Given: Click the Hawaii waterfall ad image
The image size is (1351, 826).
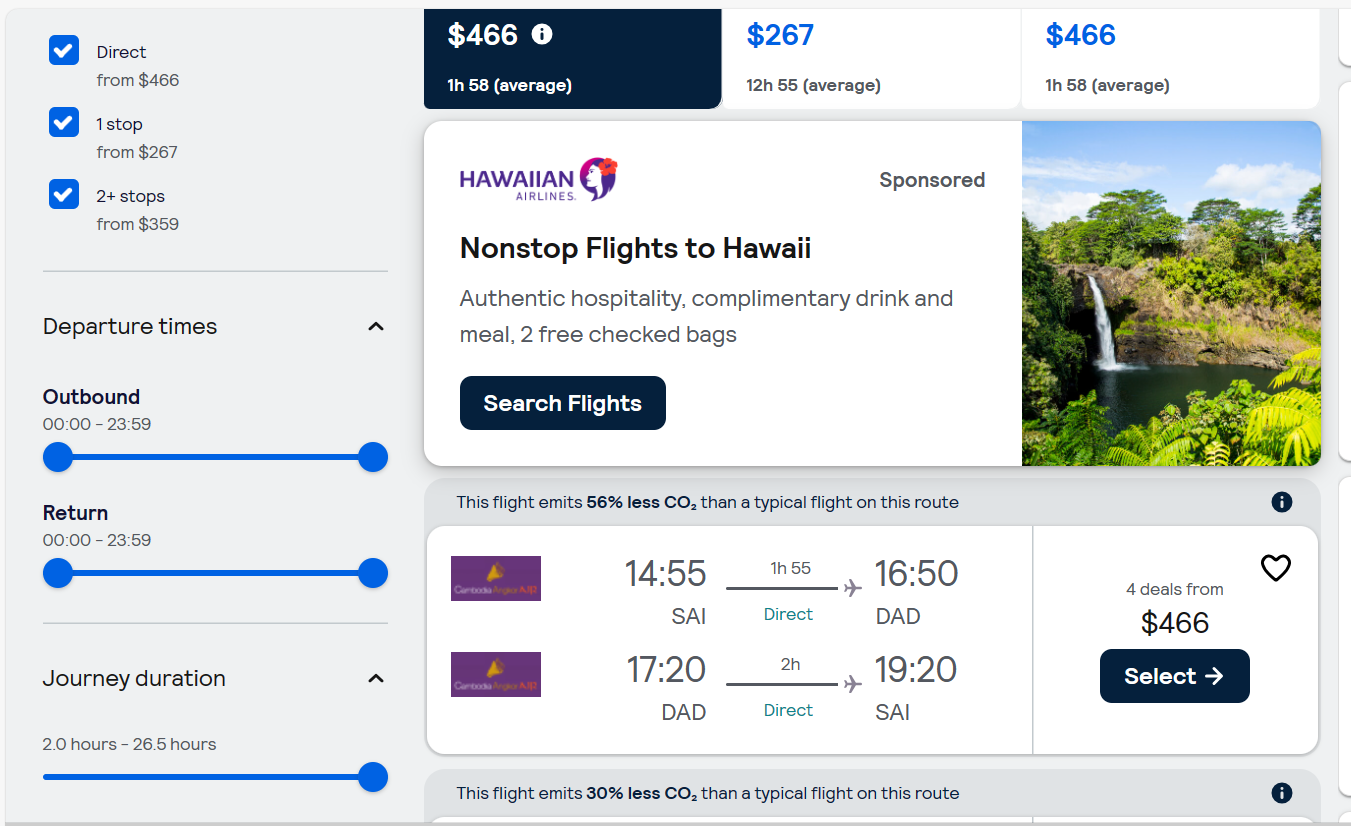Looking at the screenshot, I should pyautogui.click(x=1171, y=293).
